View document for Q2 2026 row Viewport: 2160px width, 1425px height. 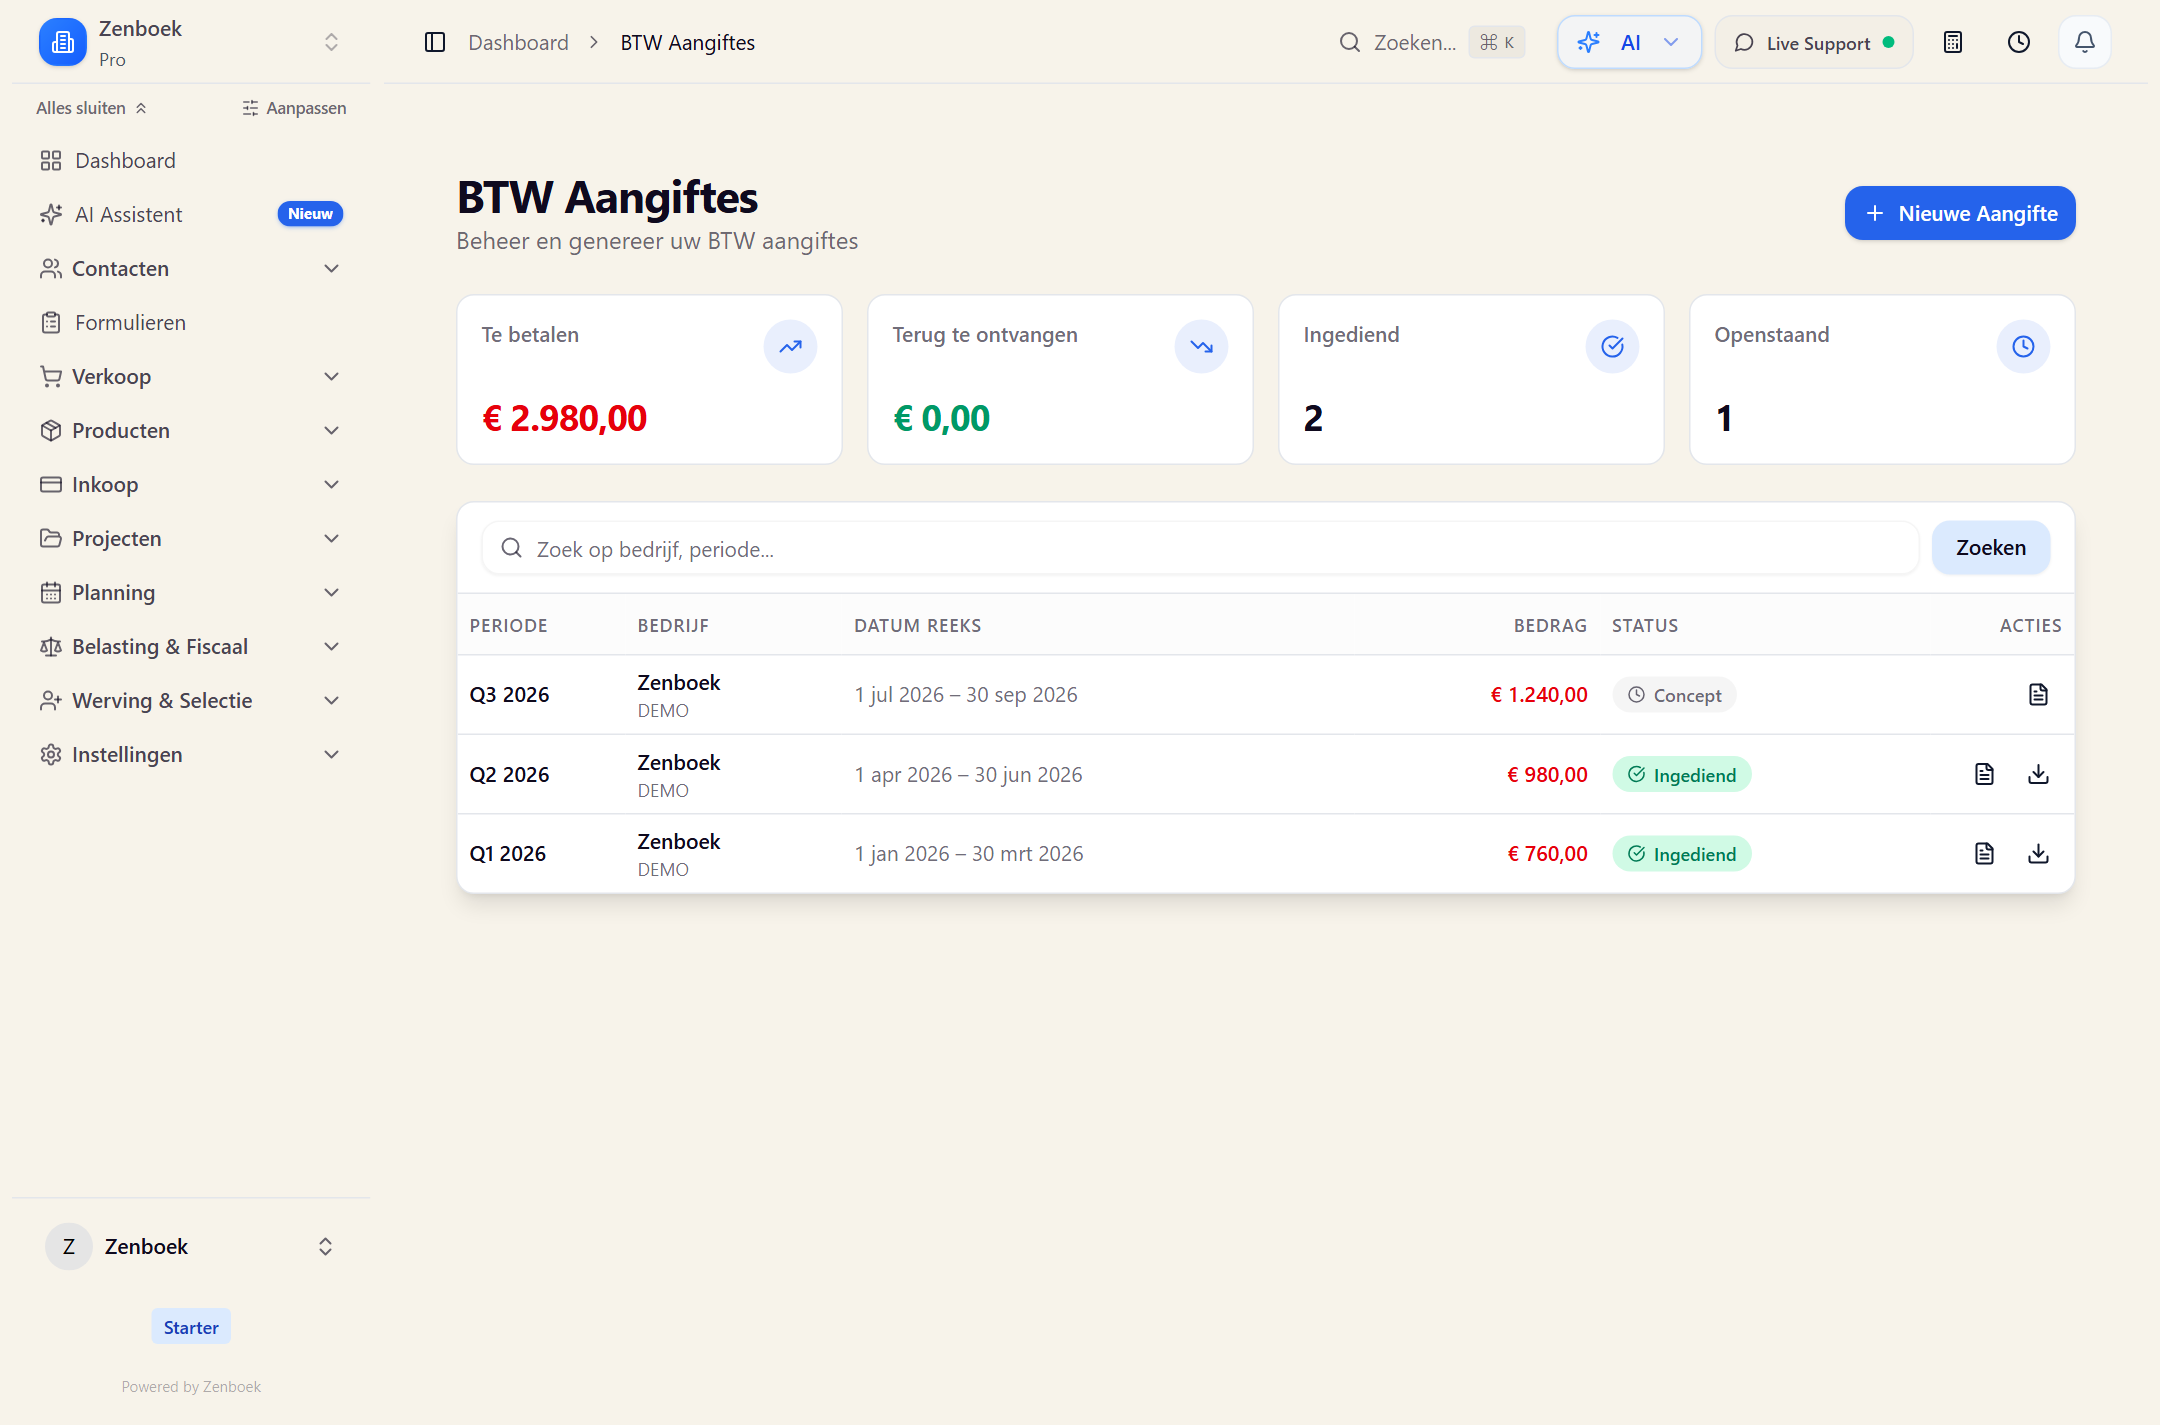point(1984,774)
